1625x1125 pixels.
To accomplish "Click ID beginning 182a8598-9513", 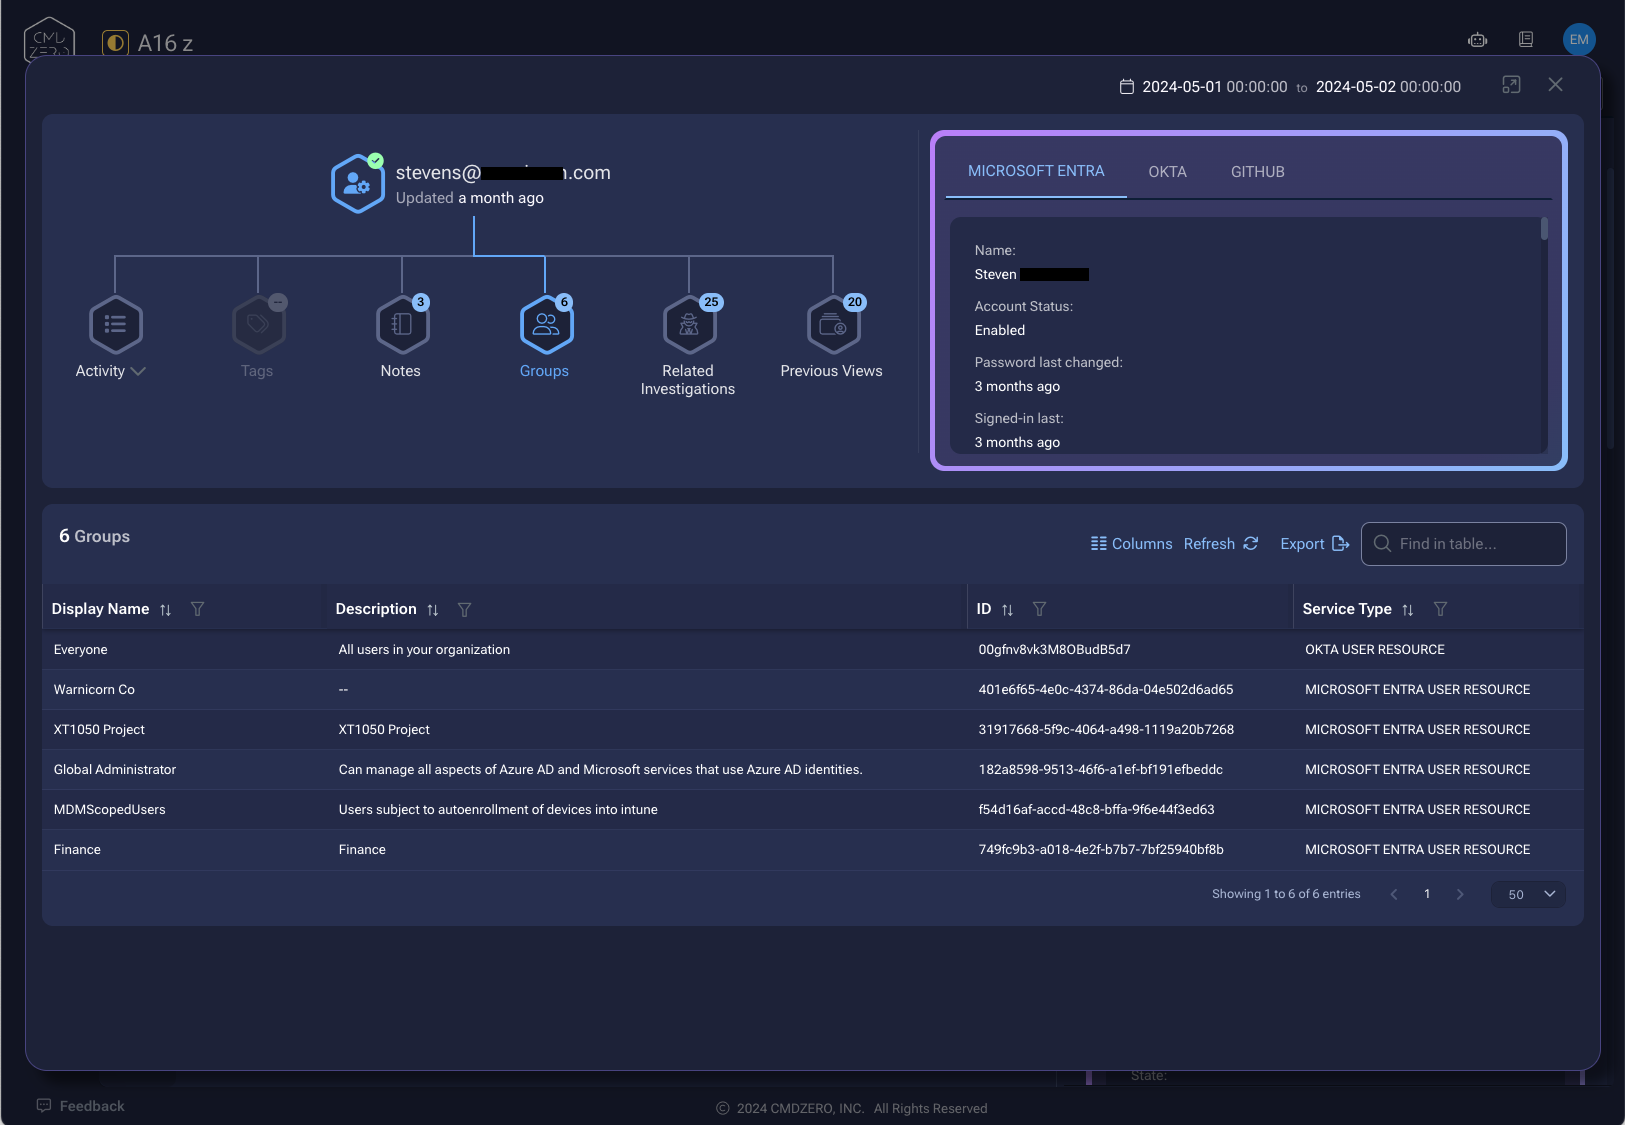I will coord(1100,770).
